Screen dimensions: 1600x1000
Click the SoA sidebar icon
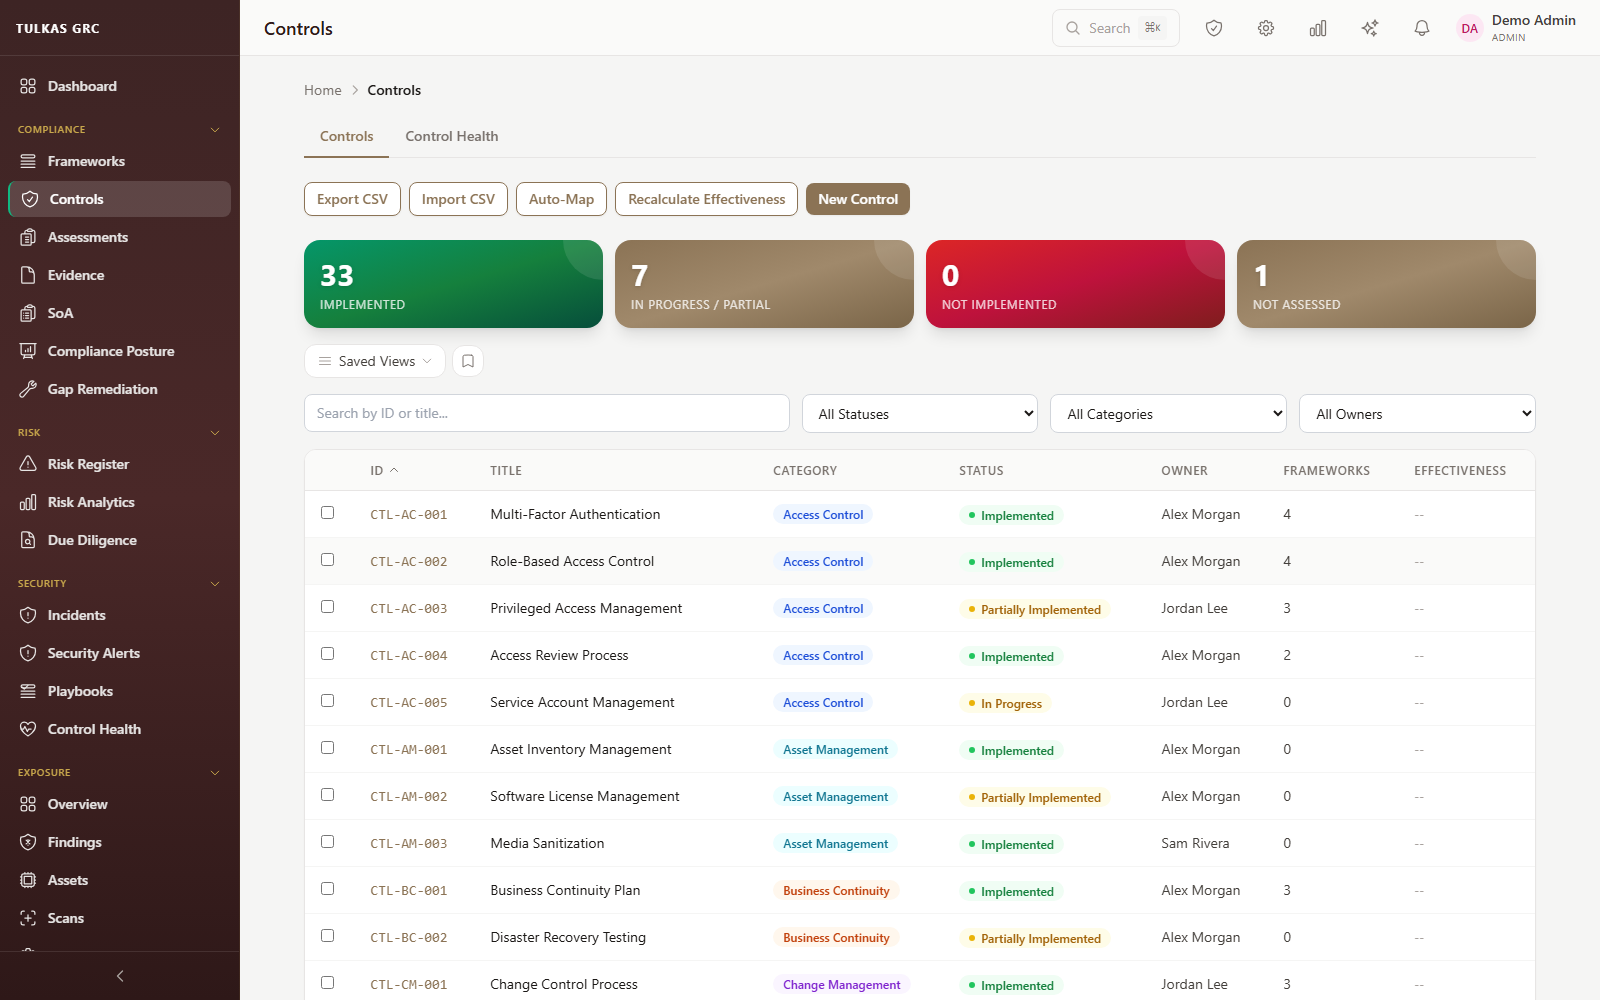[x=28, y=313]
